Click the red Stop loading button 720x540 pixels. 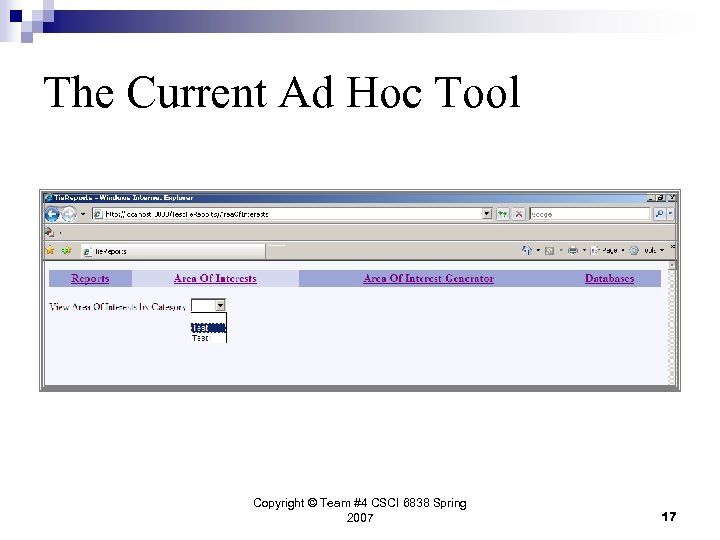click(519, 214)
